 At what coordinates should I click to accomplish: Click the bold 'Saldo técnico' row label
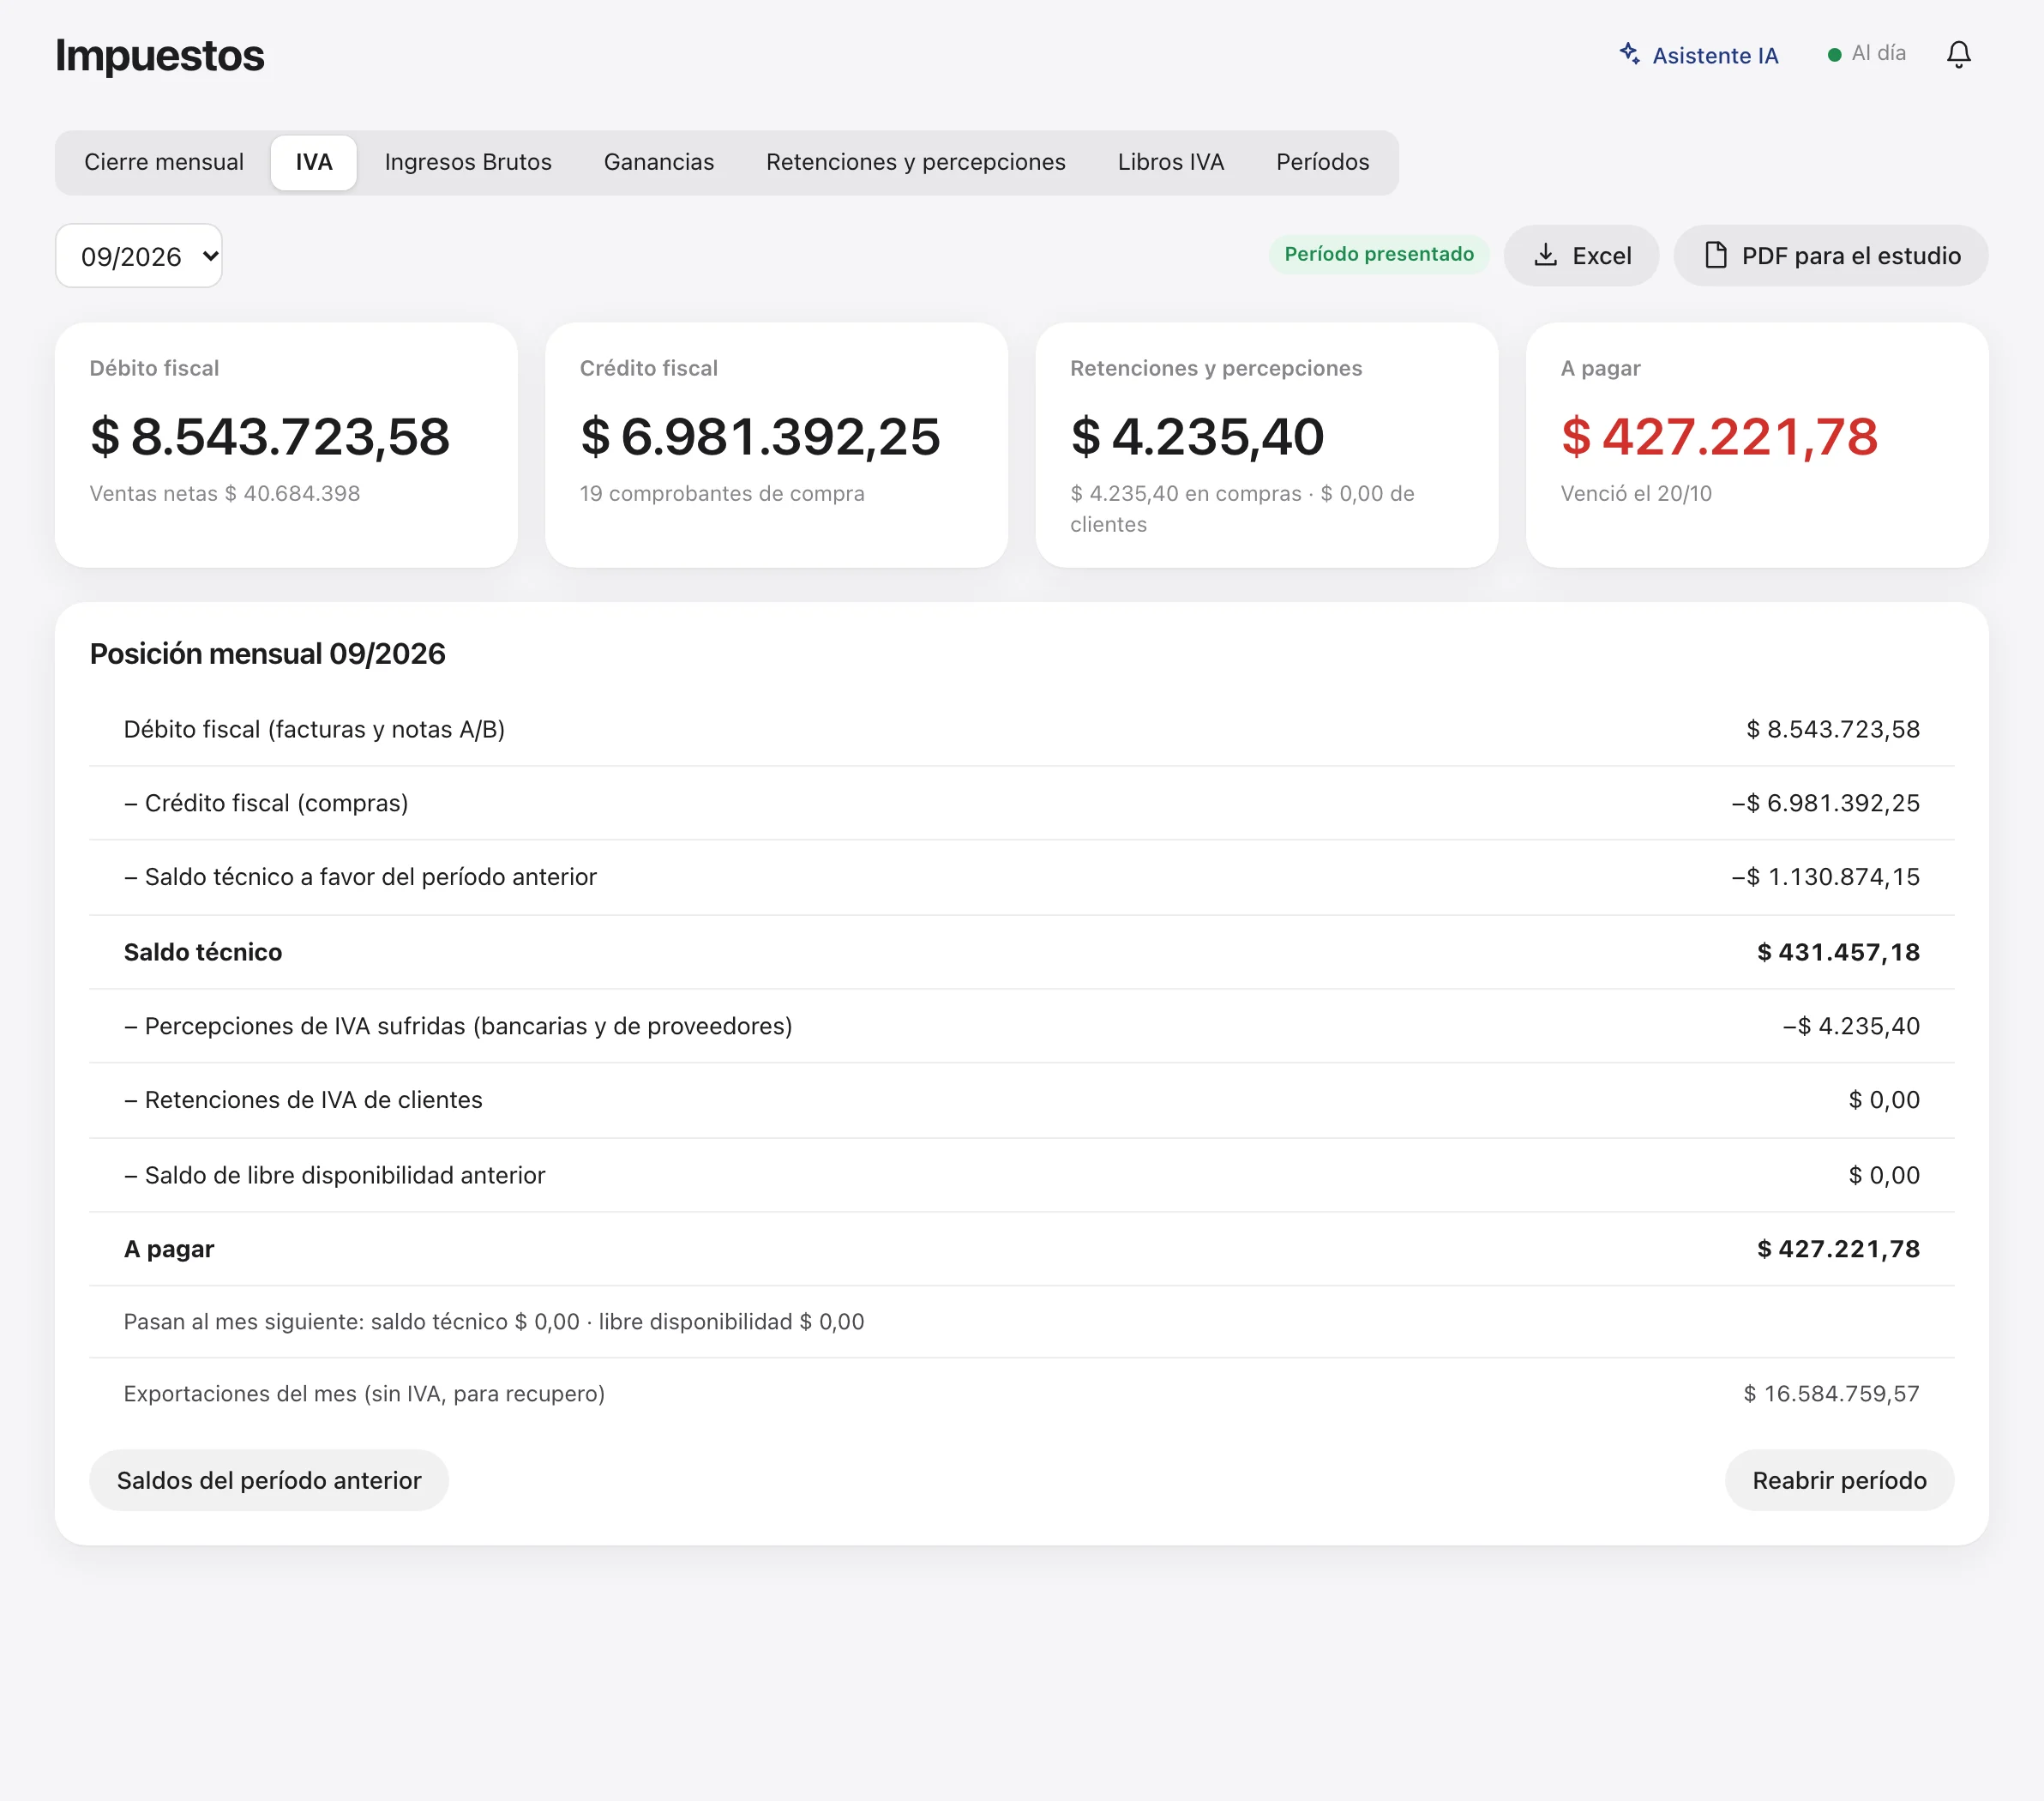click(x=203, y=952)
